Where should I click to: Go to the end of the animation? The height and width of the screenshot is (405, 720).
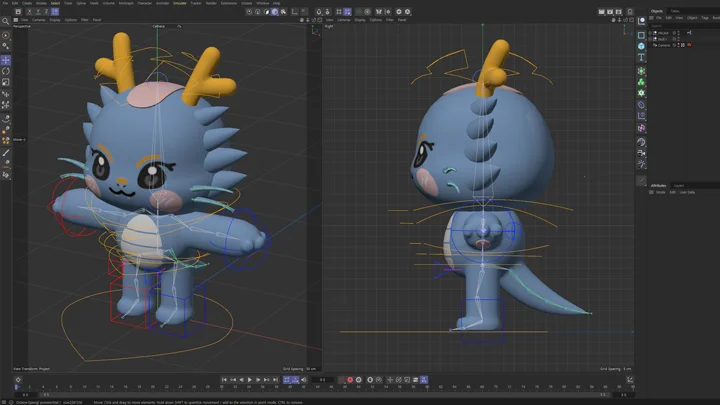pyautogui.click(x=275, y=380)
